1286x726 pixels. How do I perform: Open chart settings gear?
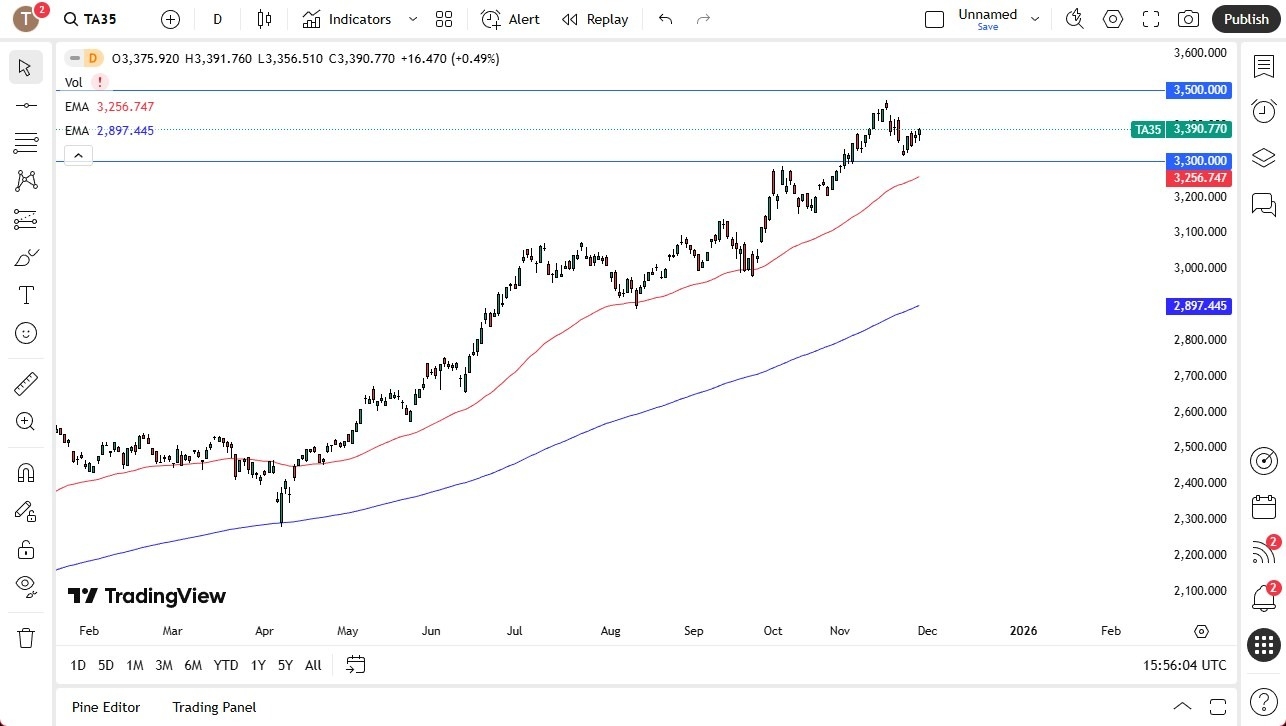click(1112, 18)
